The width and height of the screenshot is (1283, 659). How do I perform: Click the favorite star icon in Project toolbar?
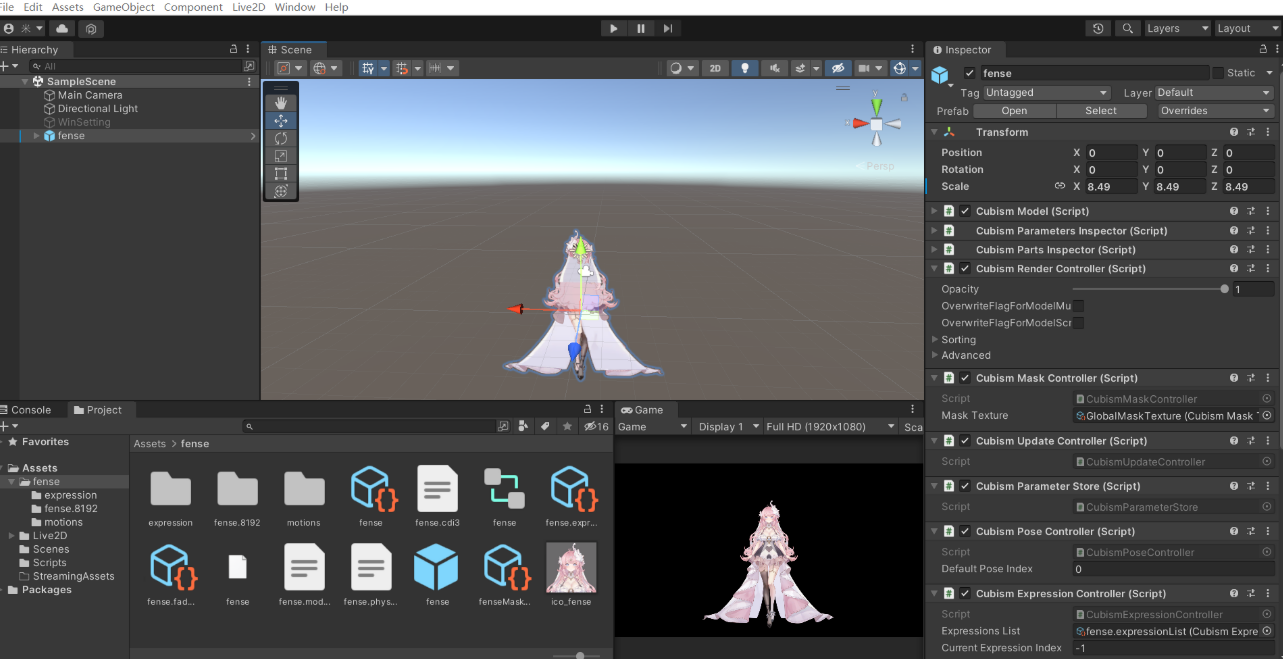(x=568, y=426)
